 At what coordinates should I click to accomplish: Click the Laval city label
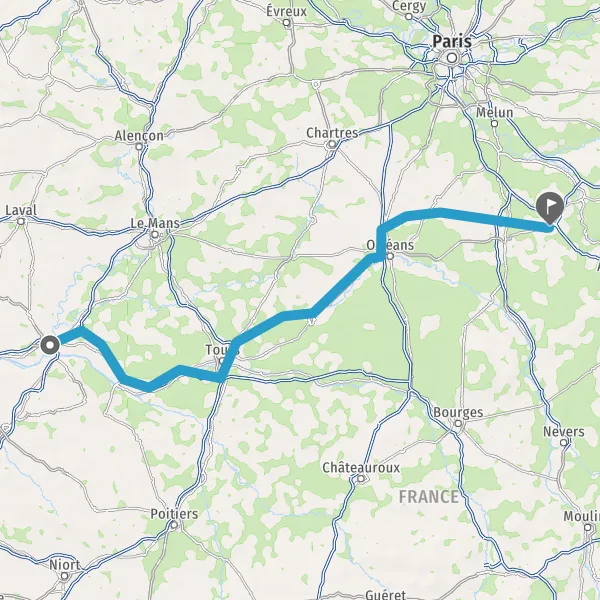(21, 210)
